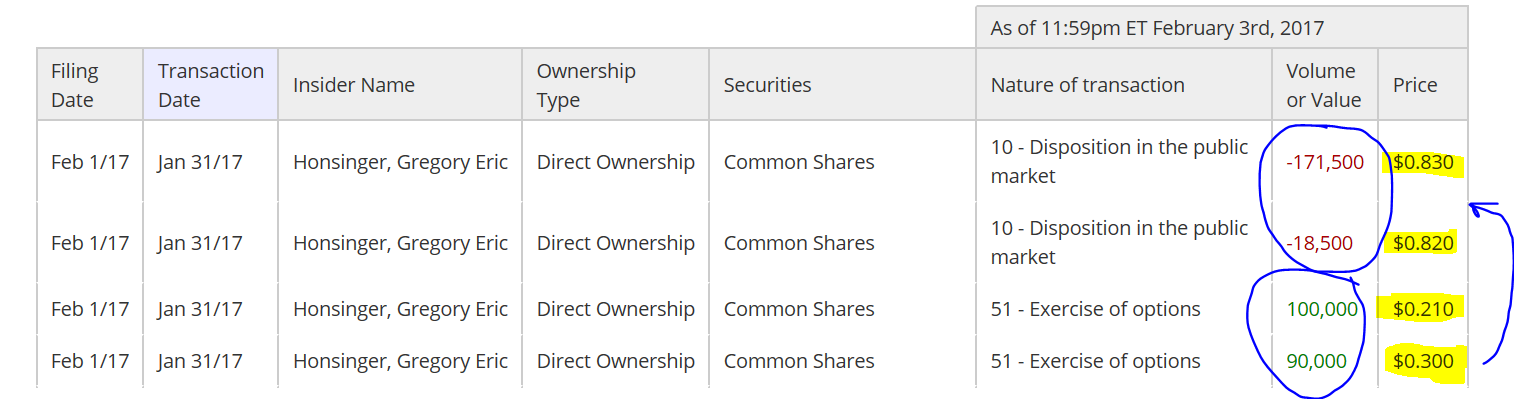The width and height of the screenshot is (1514, 399).
Task: Select the 90,000 volume cell
Action: click(x=1317, y=361)
